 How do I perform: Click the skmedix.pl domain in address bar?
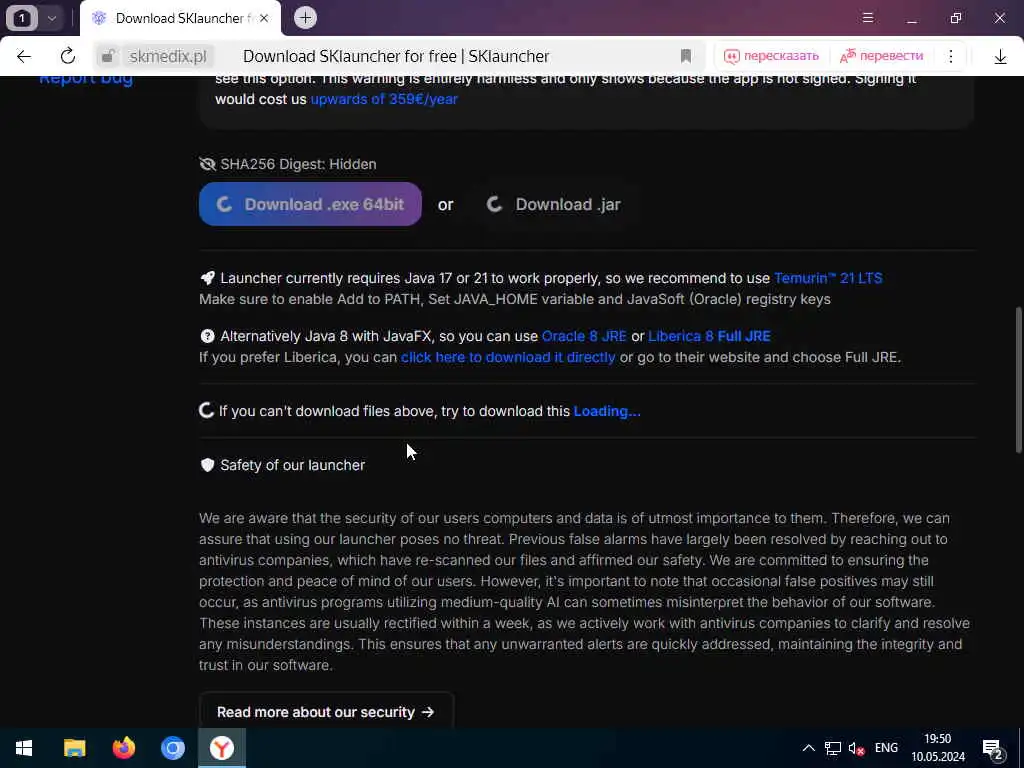(x=168, y=56)
